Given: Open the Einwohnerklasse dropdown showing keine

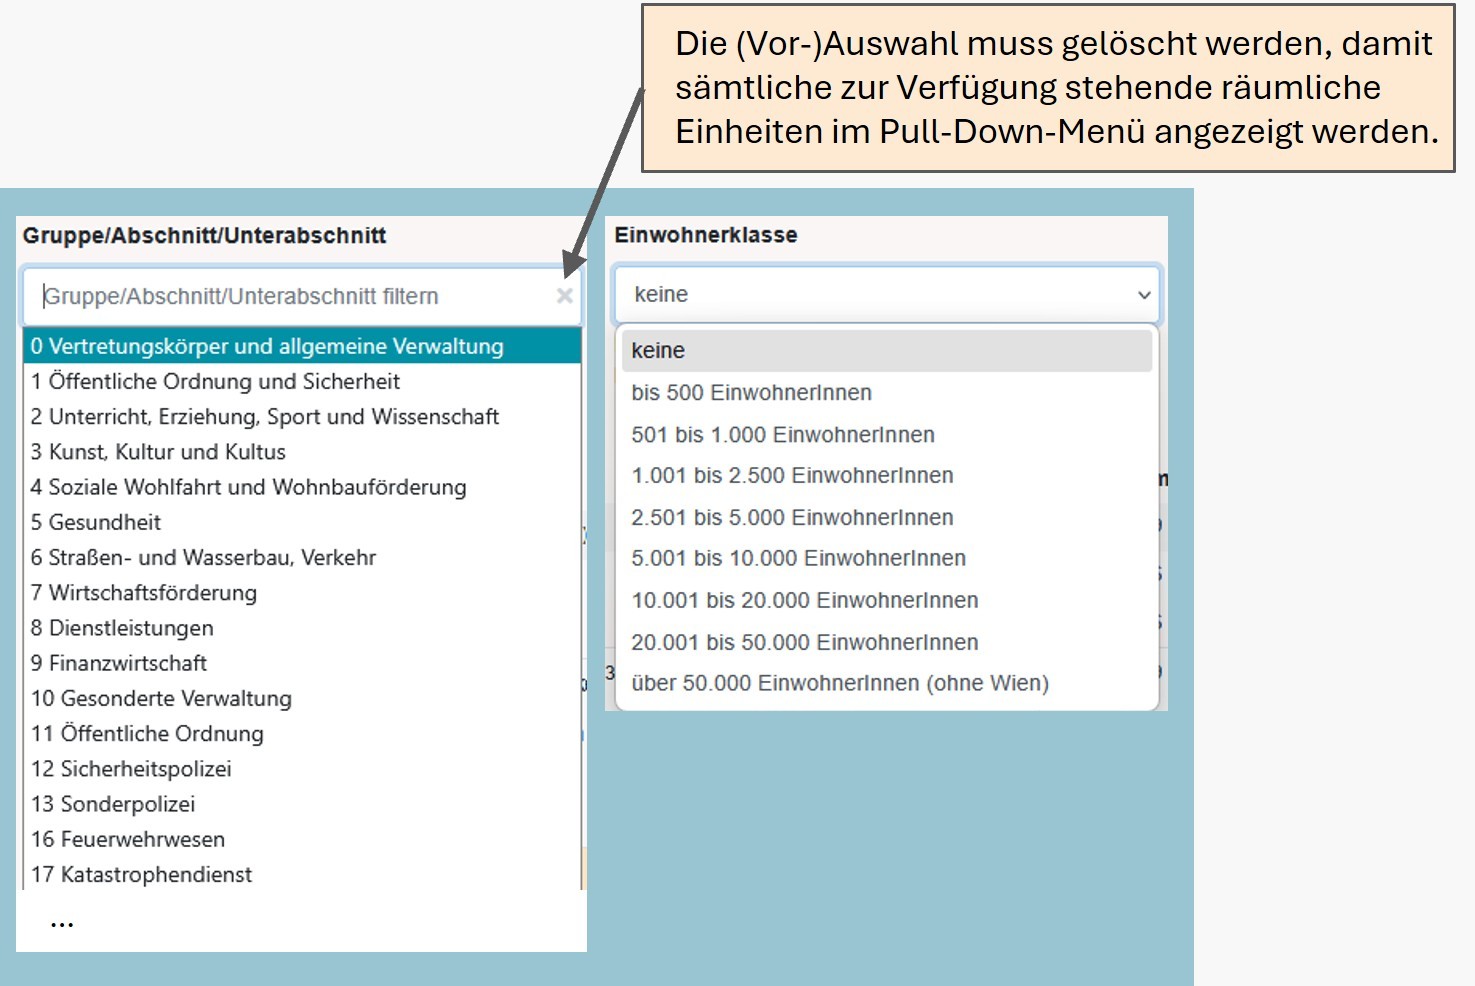Looking at the screenshot, I should click(x=886, y=295).
